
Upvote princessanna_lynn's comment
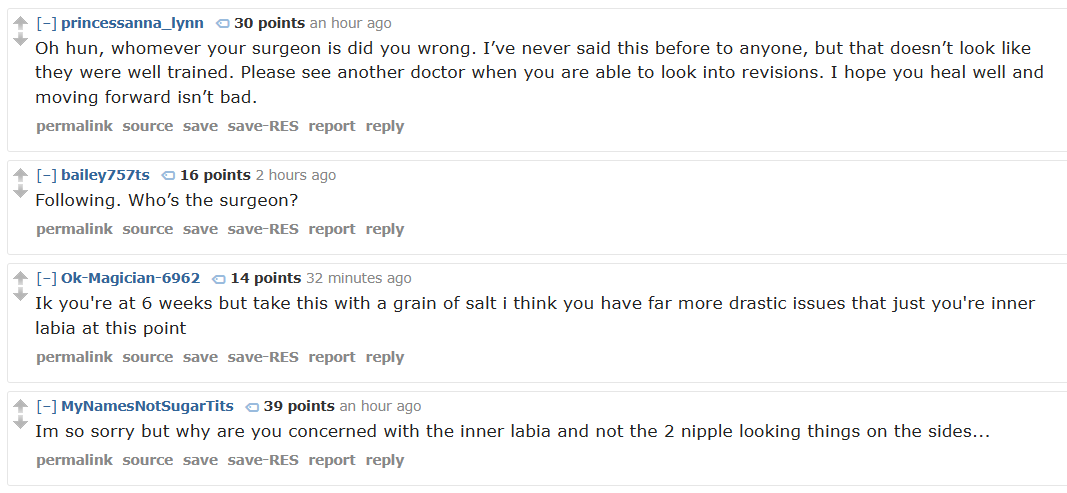[x=19, y=23]
